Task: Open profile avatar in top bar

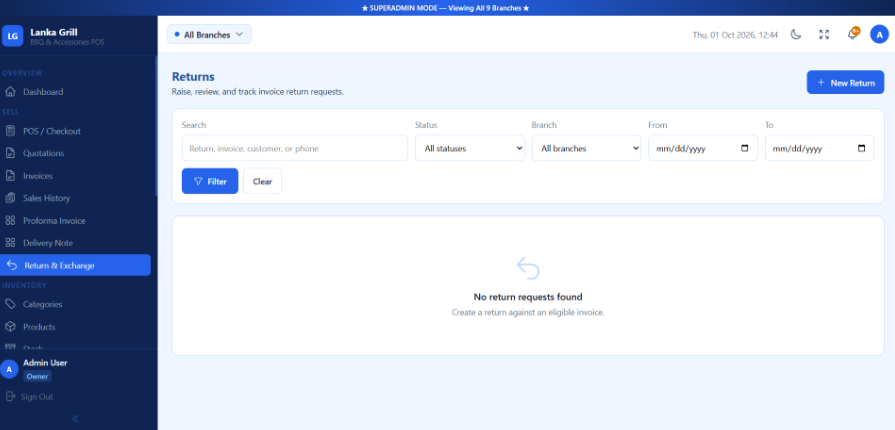Action: (x=879, y=34)
